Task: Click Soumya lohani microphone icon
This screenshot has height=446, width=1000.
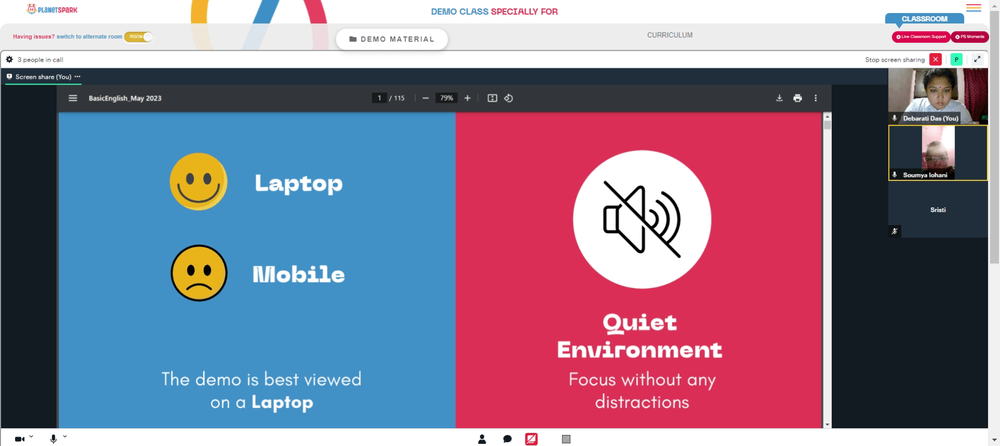Action: [895, 174]
